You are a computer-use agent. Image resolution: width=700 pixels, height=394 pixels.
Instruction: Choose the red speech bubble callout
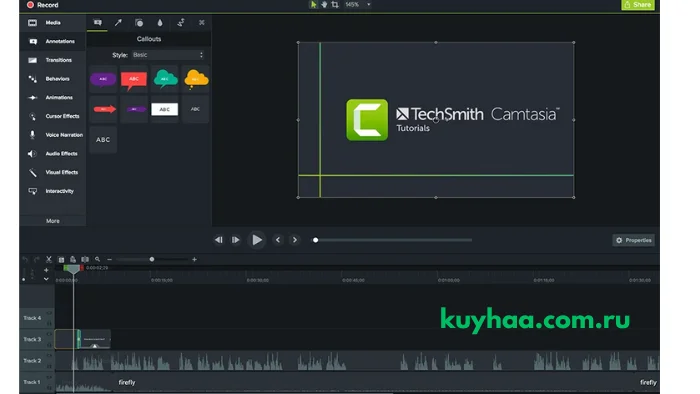coord(134,79)
